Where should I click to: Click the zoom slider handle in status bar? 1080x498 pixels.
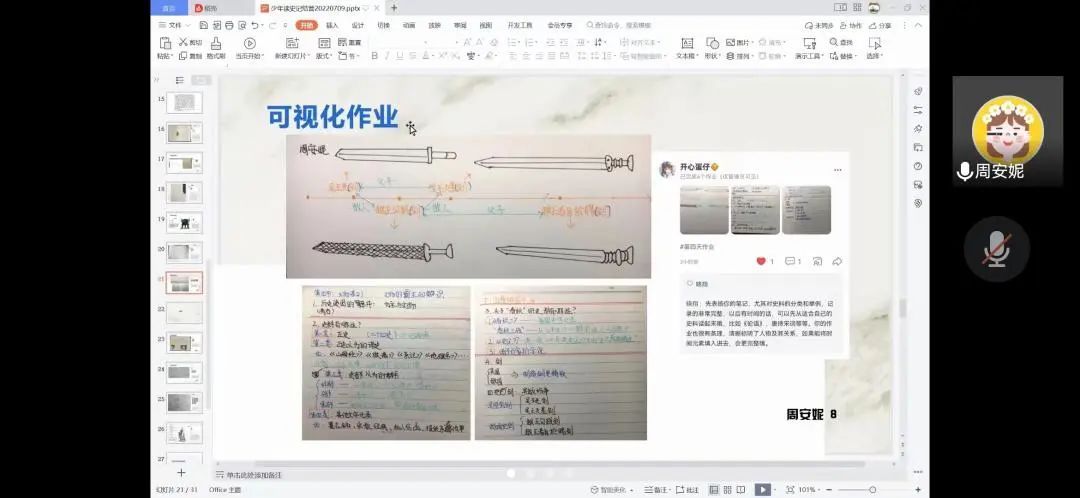pyautogui.click(x=873, y=490)
